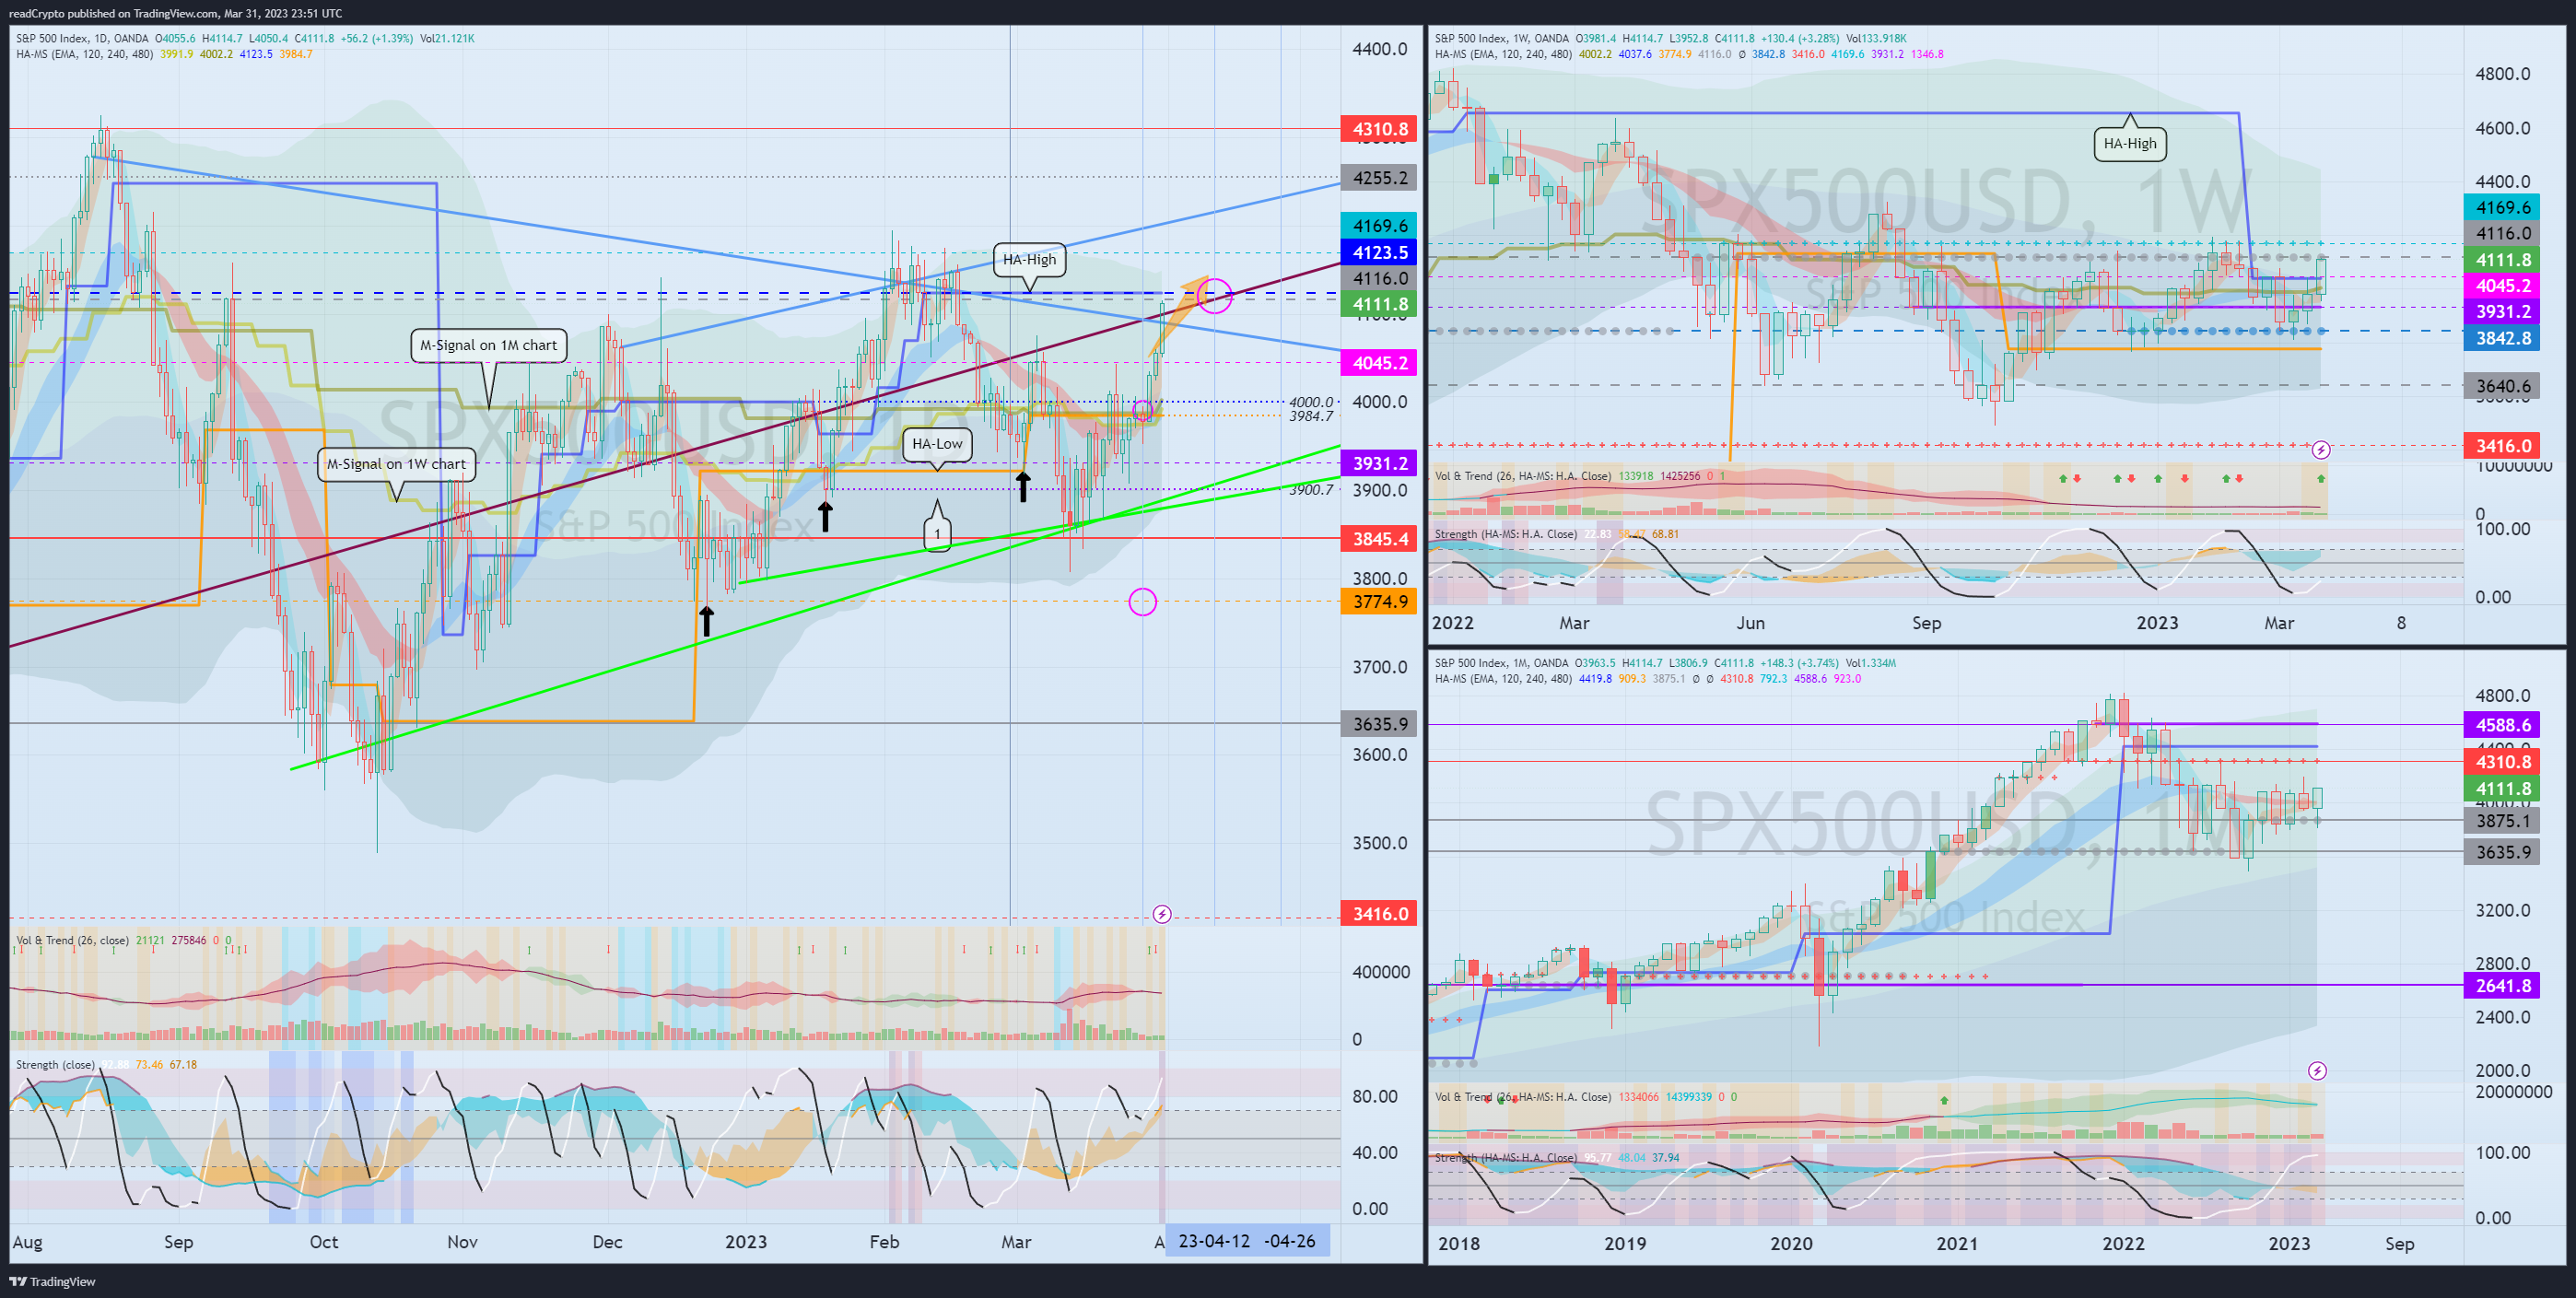Click the red 4310.8 price label on daily chart
The height and width of the screenshot is (1298, 2576).
1379,129
